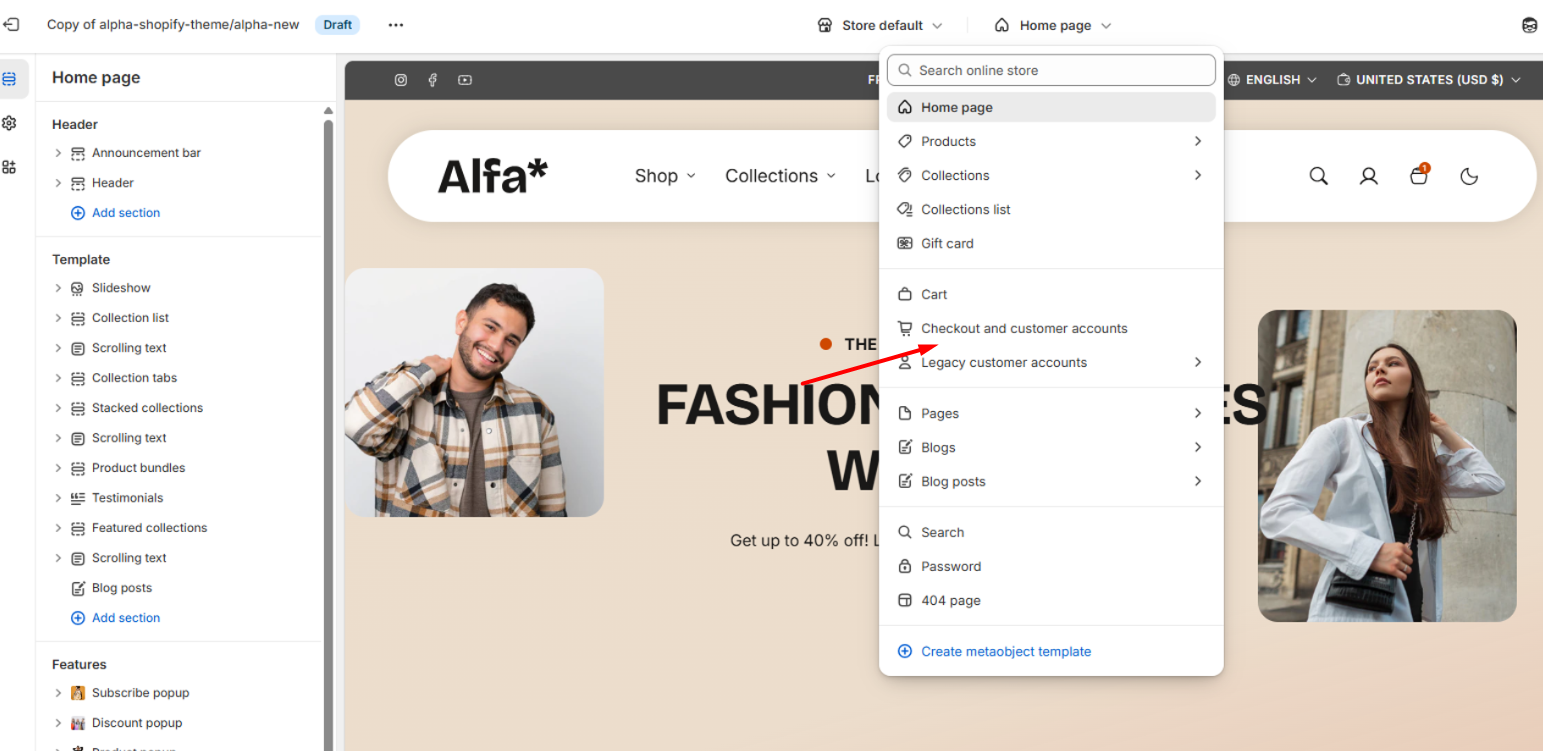1543x751 pixels.
Task: Open the three-dot more actions menu
Action: point(396,25)
